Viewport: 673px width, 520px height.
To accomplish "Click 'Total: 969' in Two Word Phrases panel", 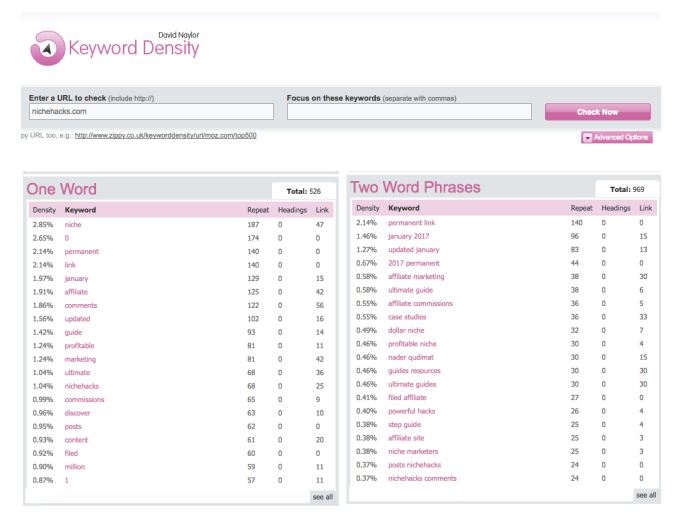I will pos(627,189).
